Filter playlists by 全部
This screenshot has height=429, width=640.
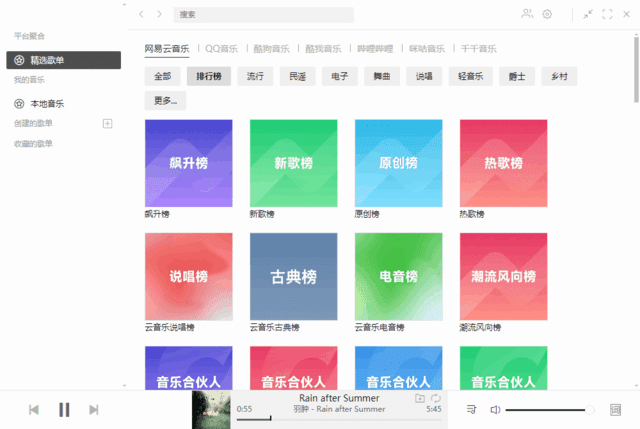pos(162,76)
